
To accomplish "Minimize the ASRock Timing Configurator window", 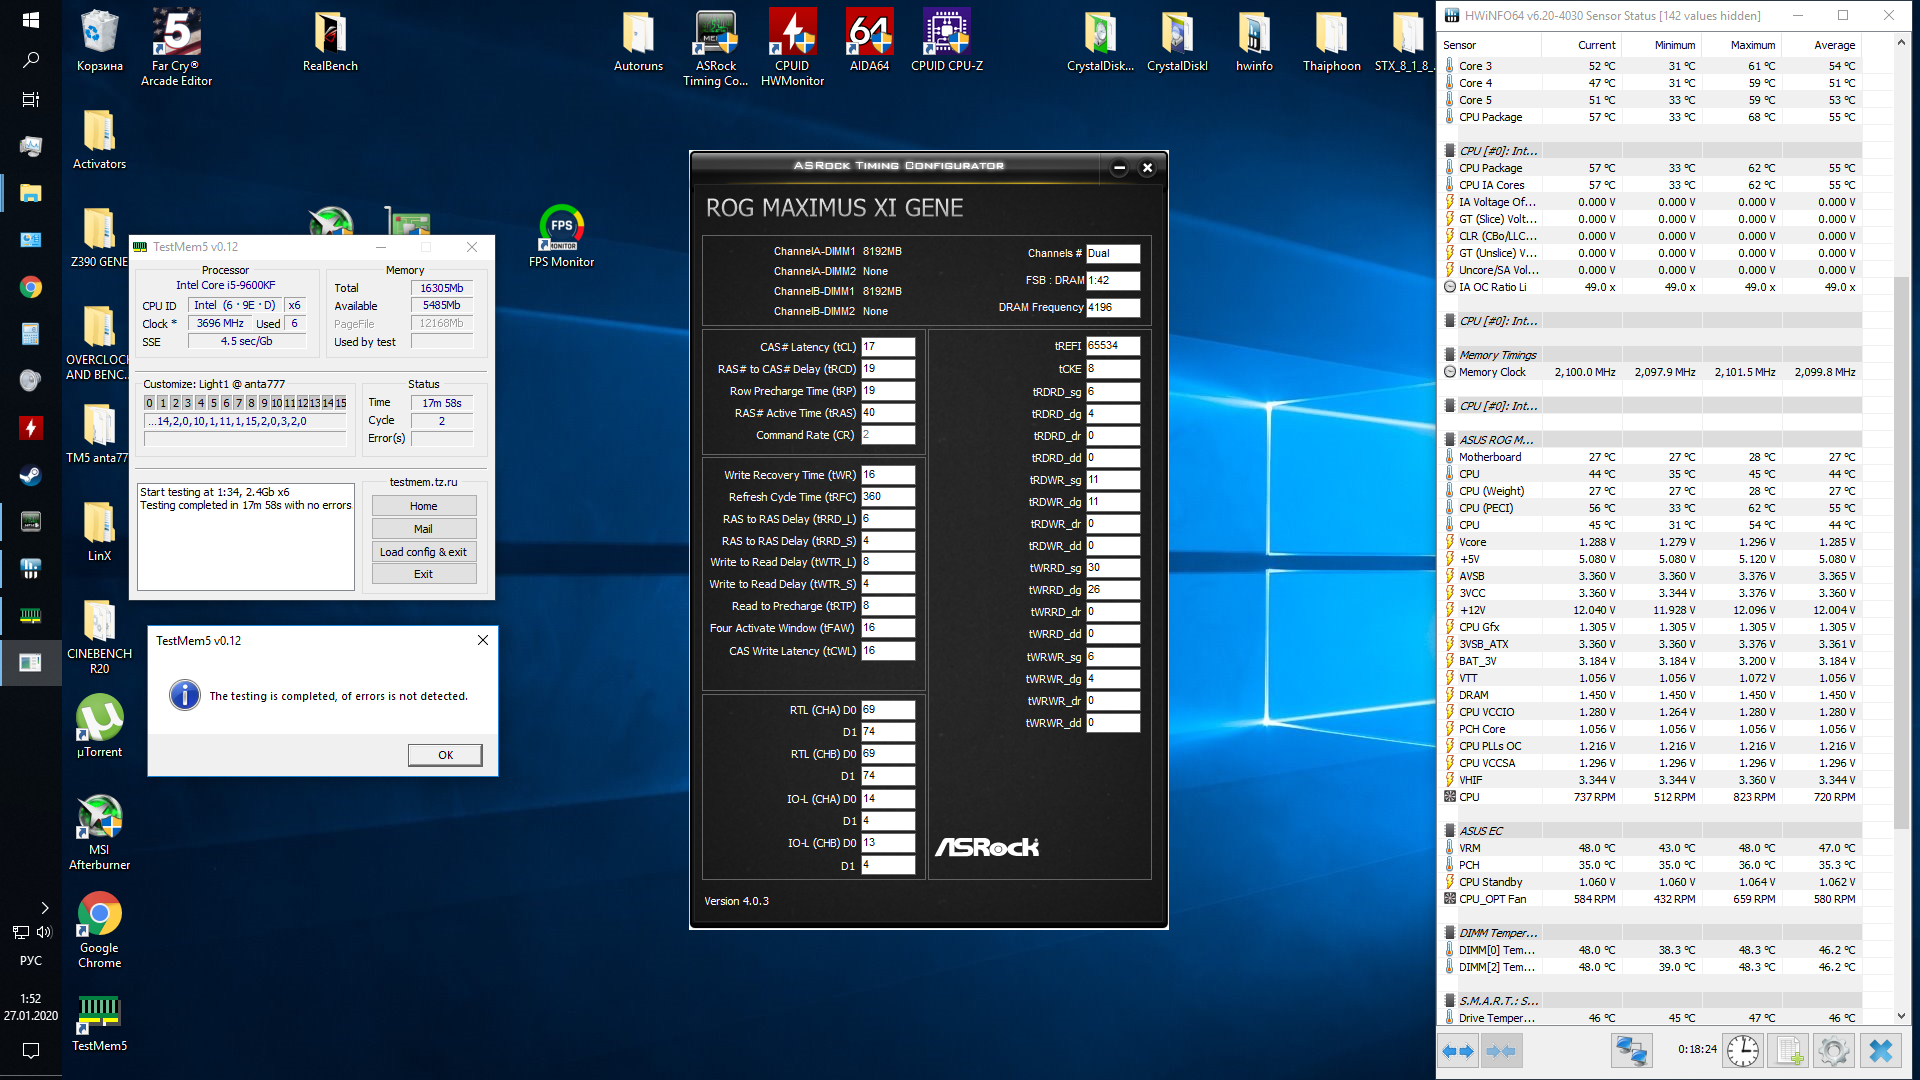I will tap(1119, 168).
